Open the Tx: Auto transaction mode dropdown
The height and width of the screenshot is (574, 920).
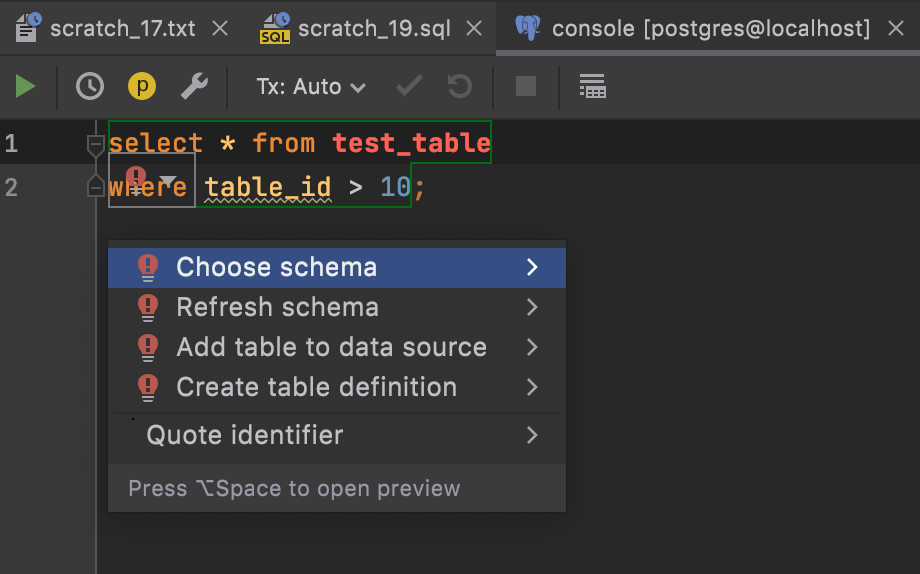pyautogui.click(x=311, y=87)
